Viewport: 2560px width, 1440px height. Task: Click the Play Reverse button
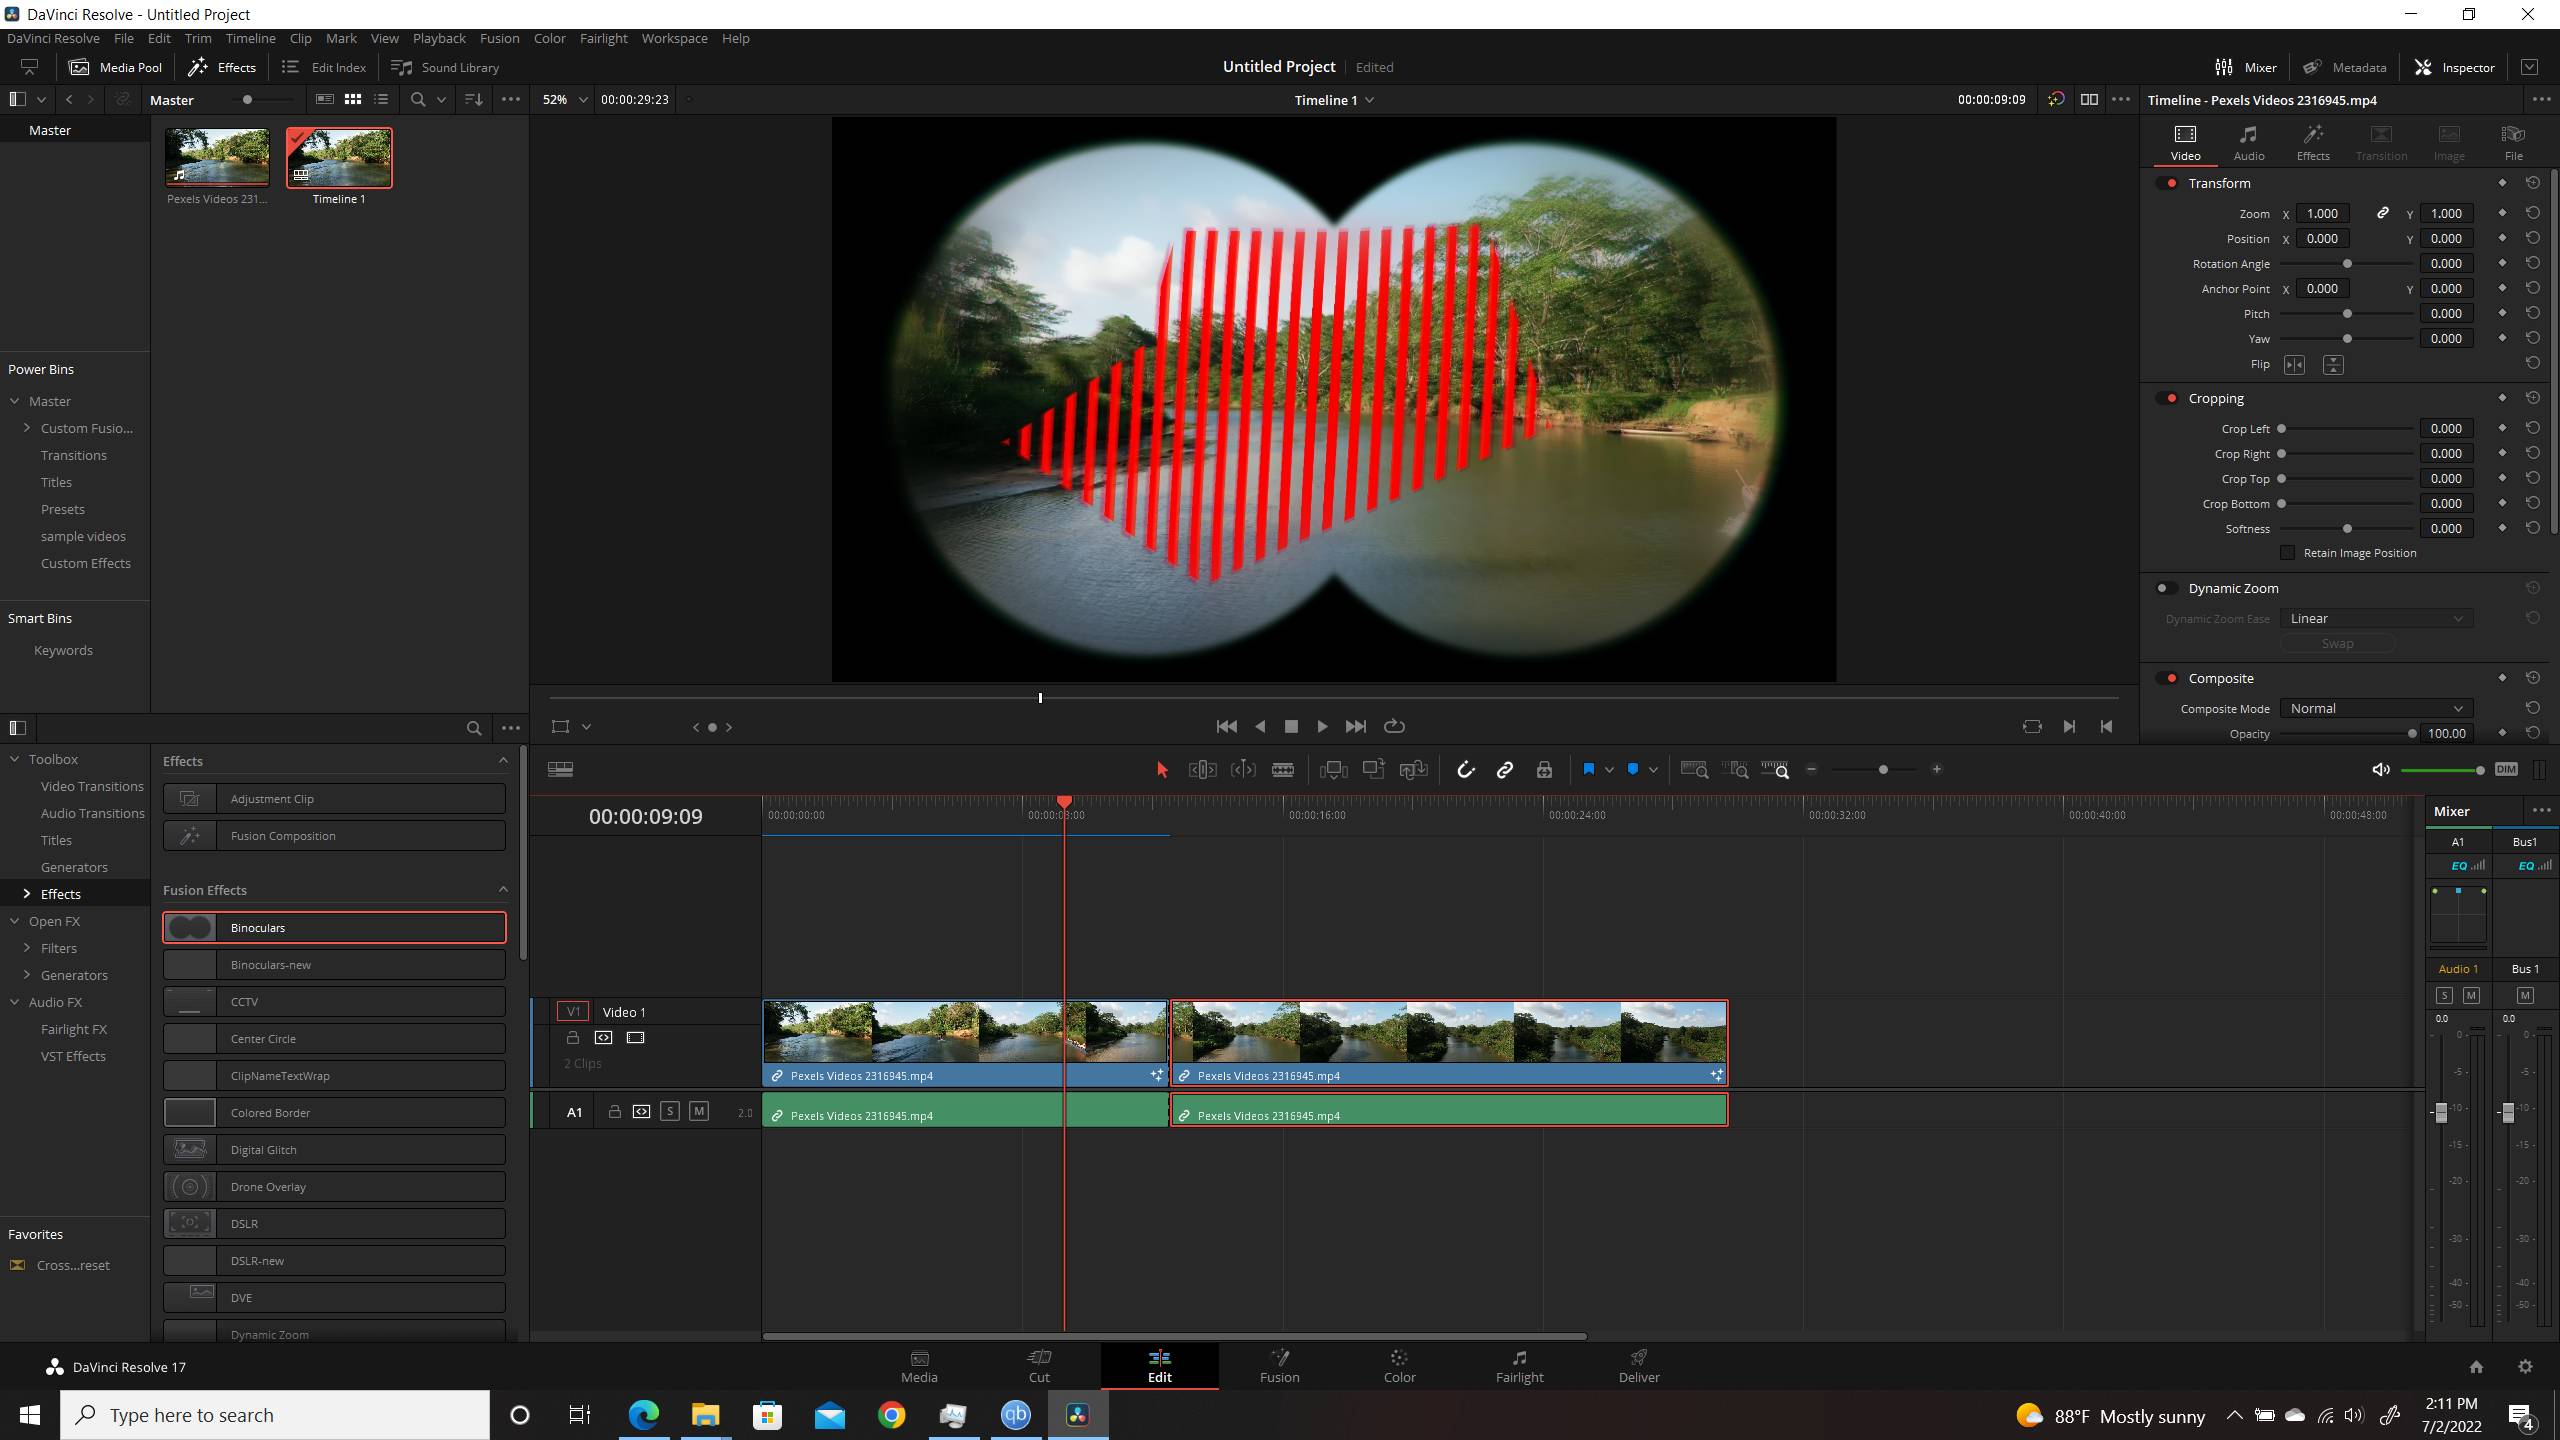(x=1260, y=726)
